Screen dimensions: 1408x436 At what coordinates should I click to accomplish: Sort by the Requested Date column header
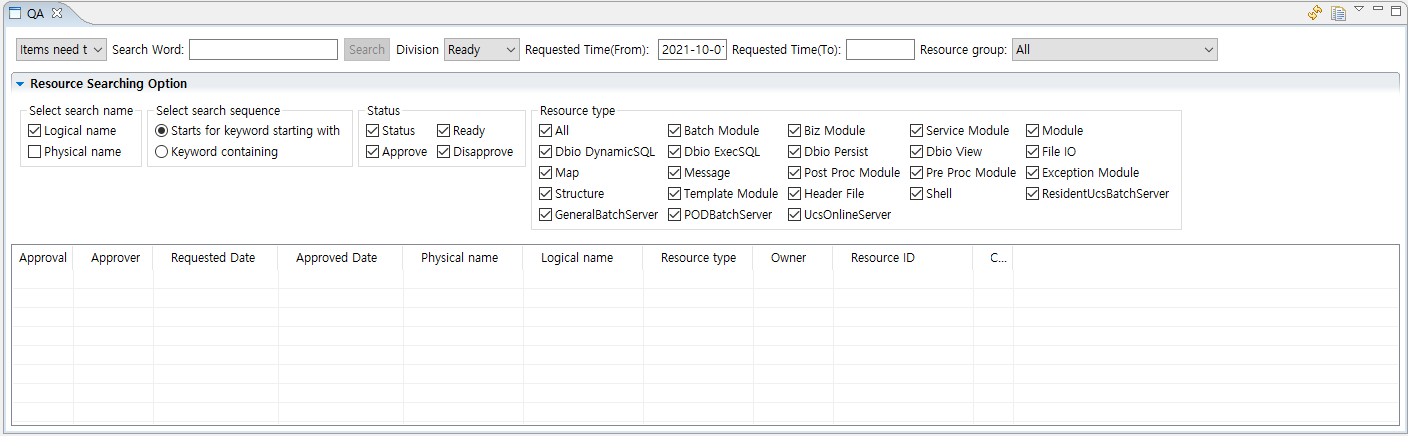[213, 258]
